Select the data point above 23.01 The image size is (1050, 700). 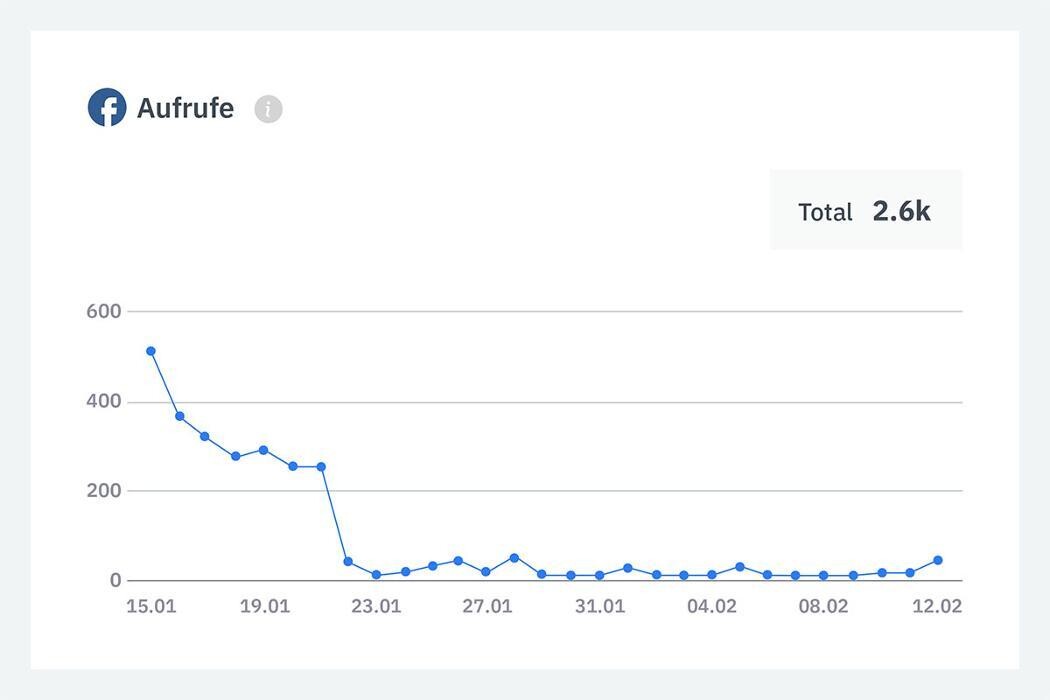(x=376, y=575)
